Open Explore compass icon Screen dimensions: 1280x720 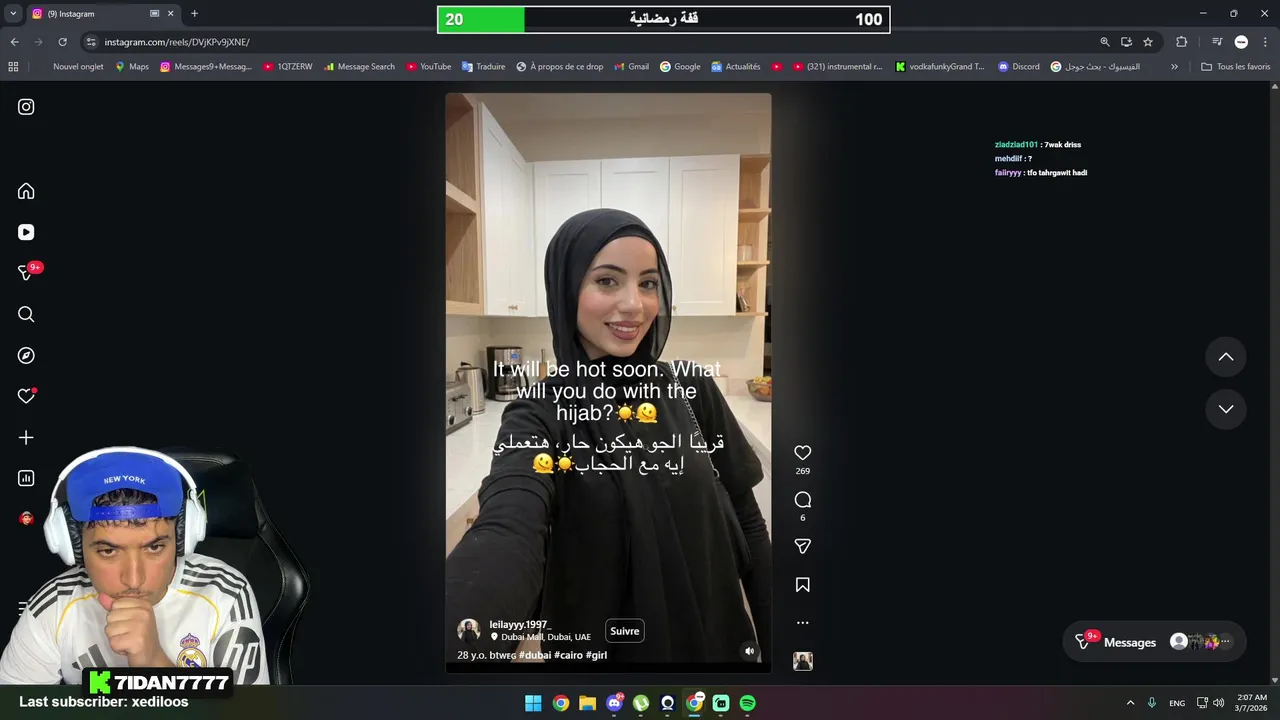pos(26,355)
